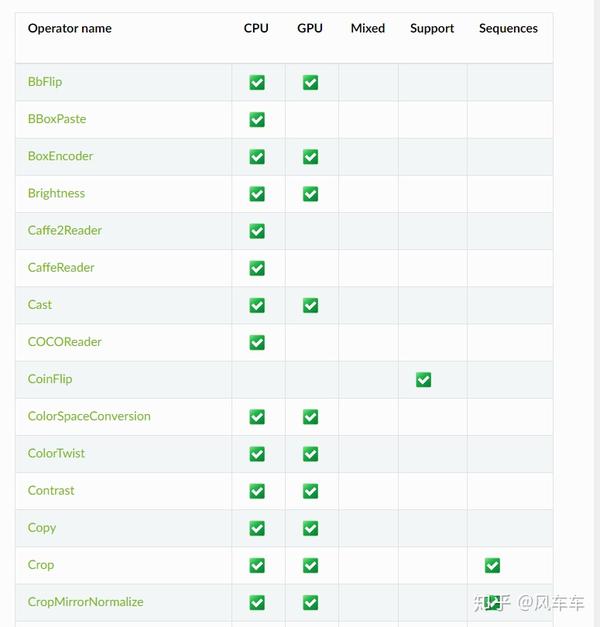Image resolution: width=600 pixels, height=627 pixels.
Task: Click the Mixed column header
Action: [x=367, y=29]
